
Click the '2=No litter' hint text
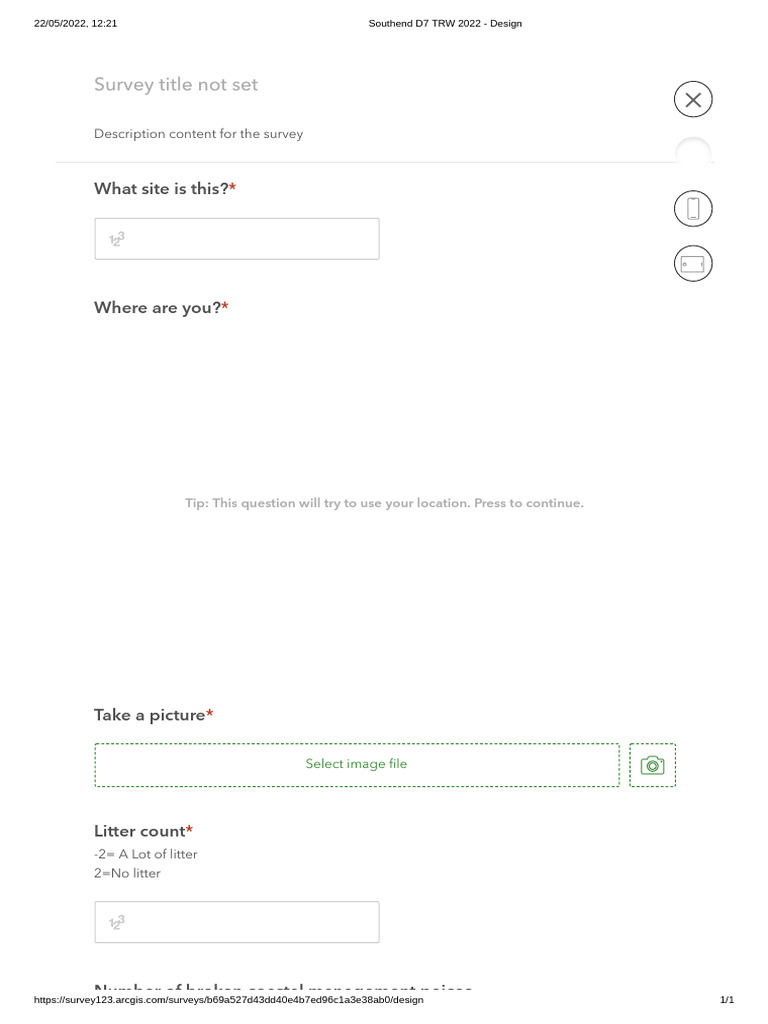pos(127,873)
